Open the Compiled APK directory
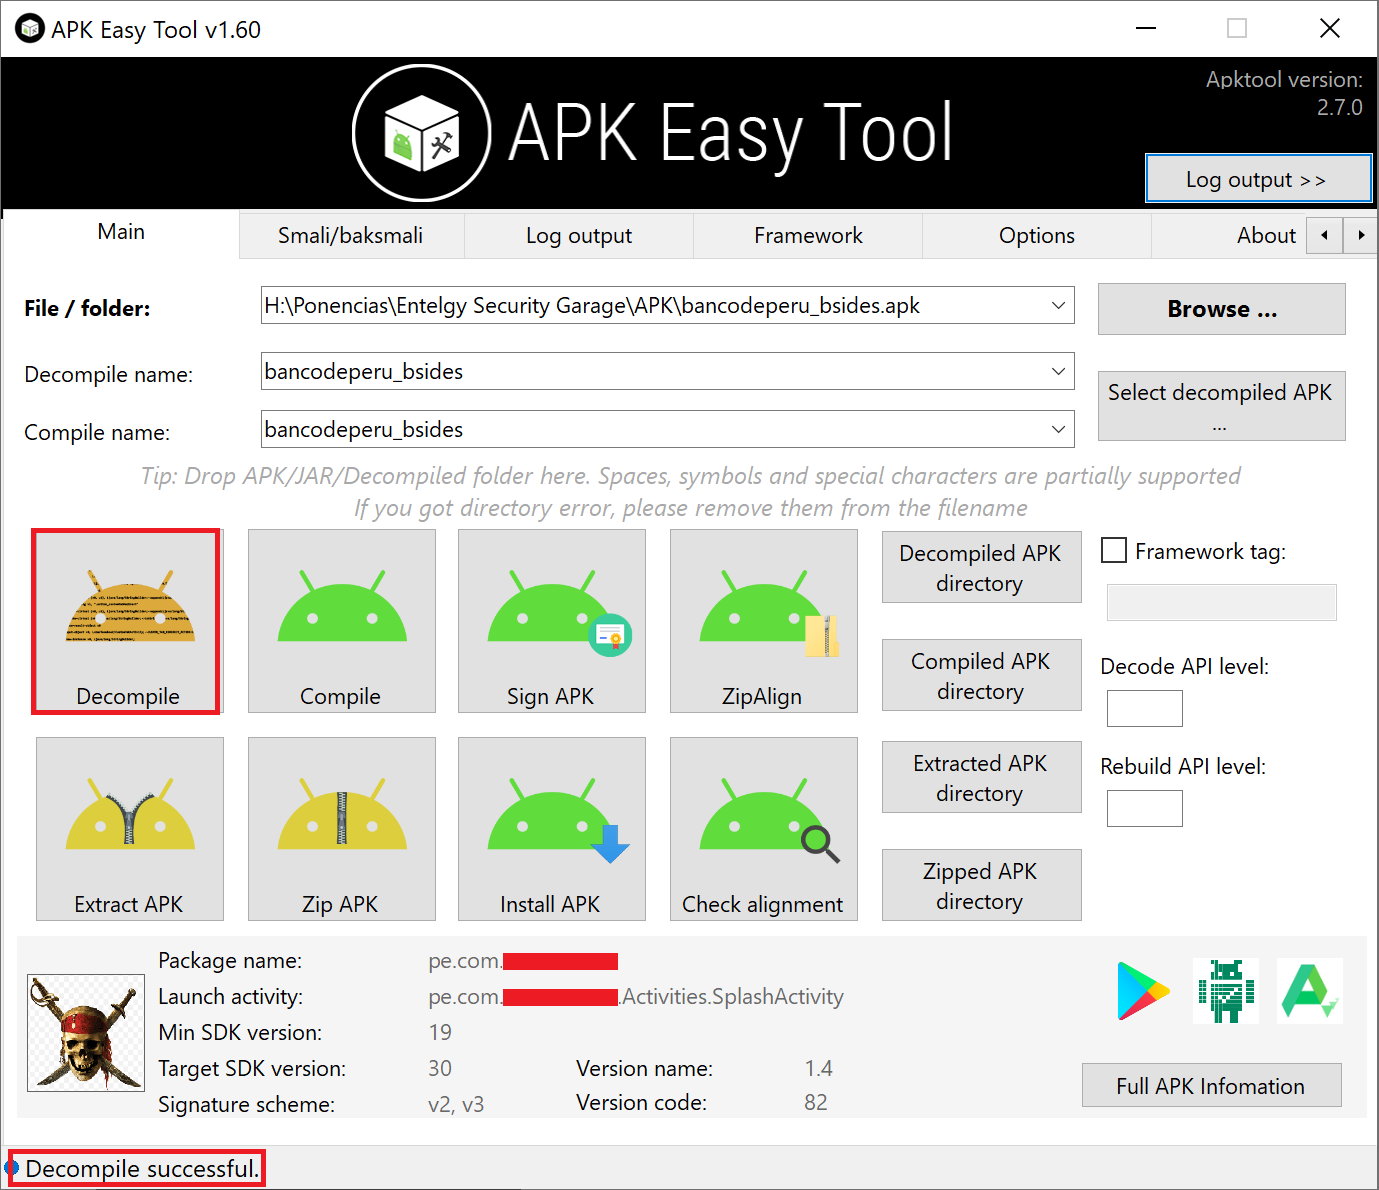The image size is (1379, 1190). [981, 675]
